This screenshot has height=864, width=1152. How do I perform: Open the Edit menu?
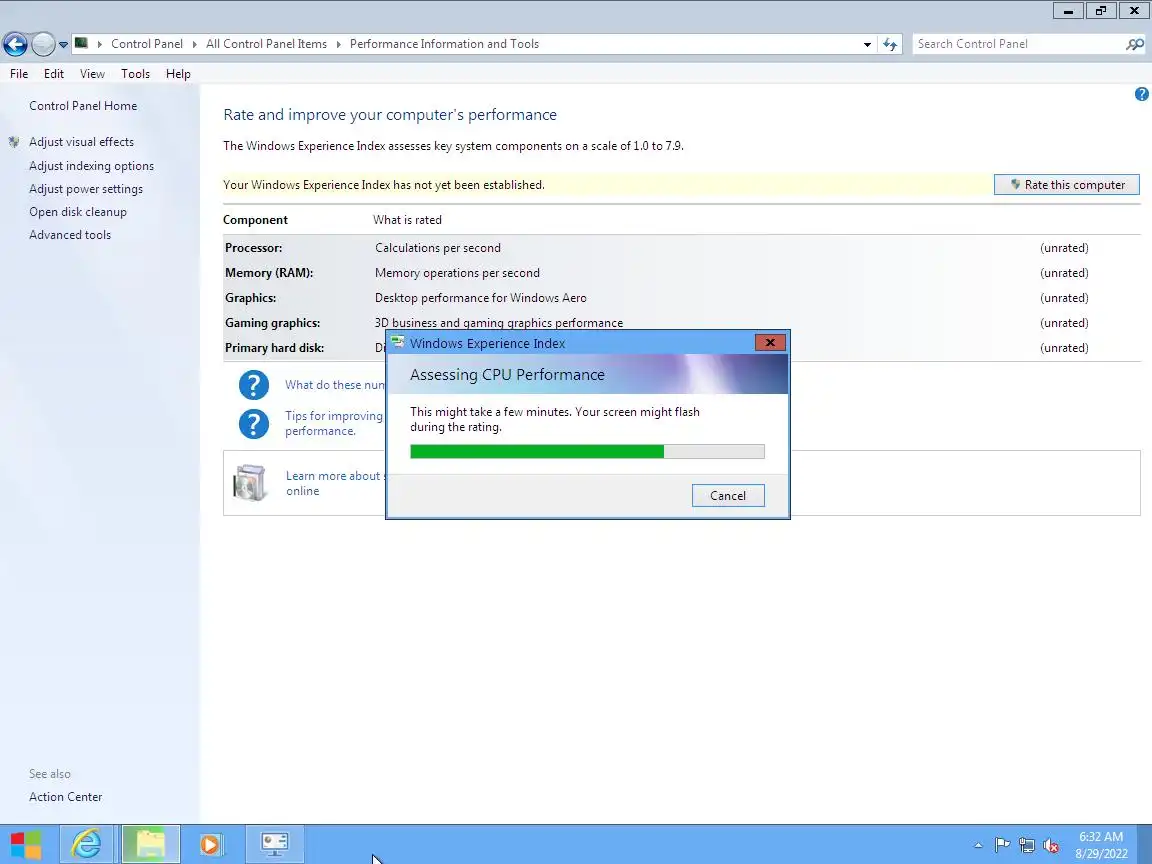(x=54, y=73)
